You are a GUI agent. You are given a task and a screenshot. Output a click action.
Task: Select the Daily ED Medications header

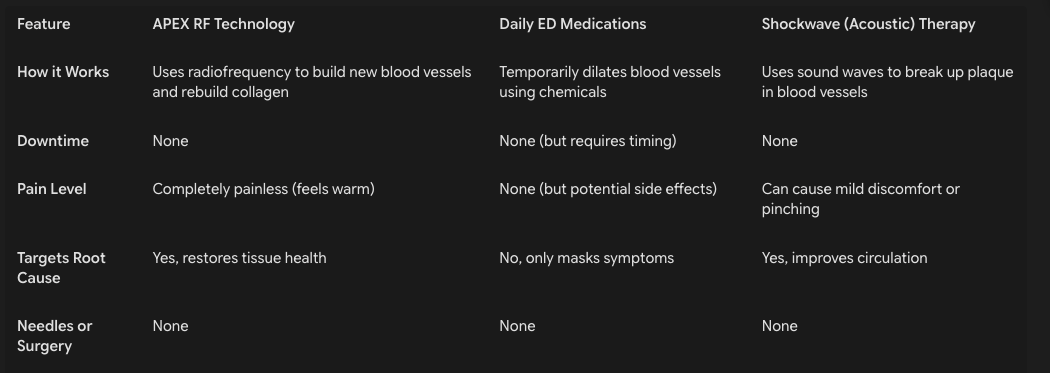[573, 24]
